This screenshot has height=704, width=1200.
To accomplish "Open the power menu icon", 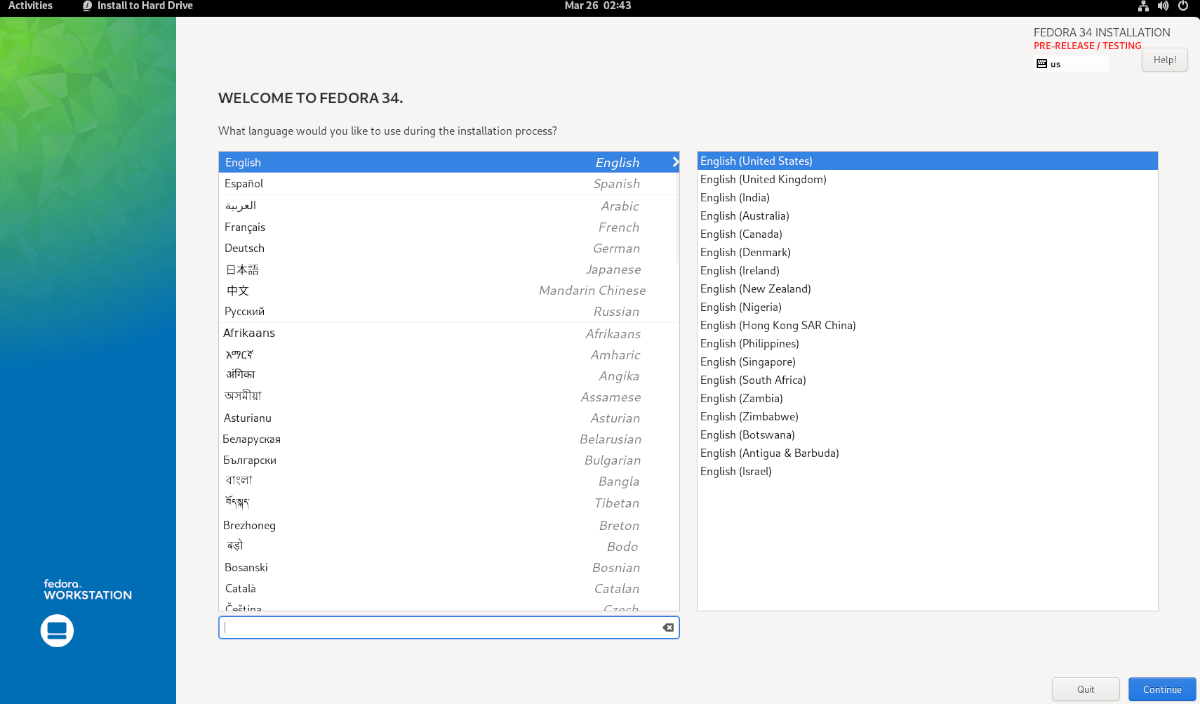I will tap(1181, 6).
